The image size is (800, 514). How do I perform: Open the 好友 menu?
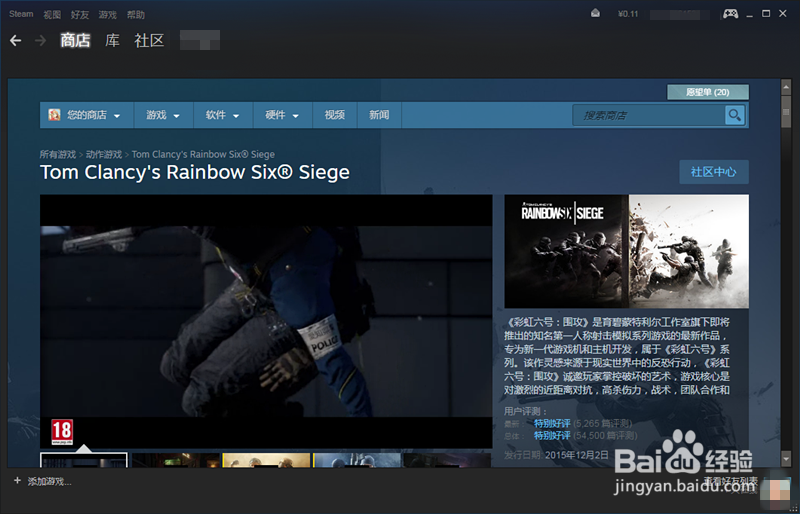click(x=80, y=15)
